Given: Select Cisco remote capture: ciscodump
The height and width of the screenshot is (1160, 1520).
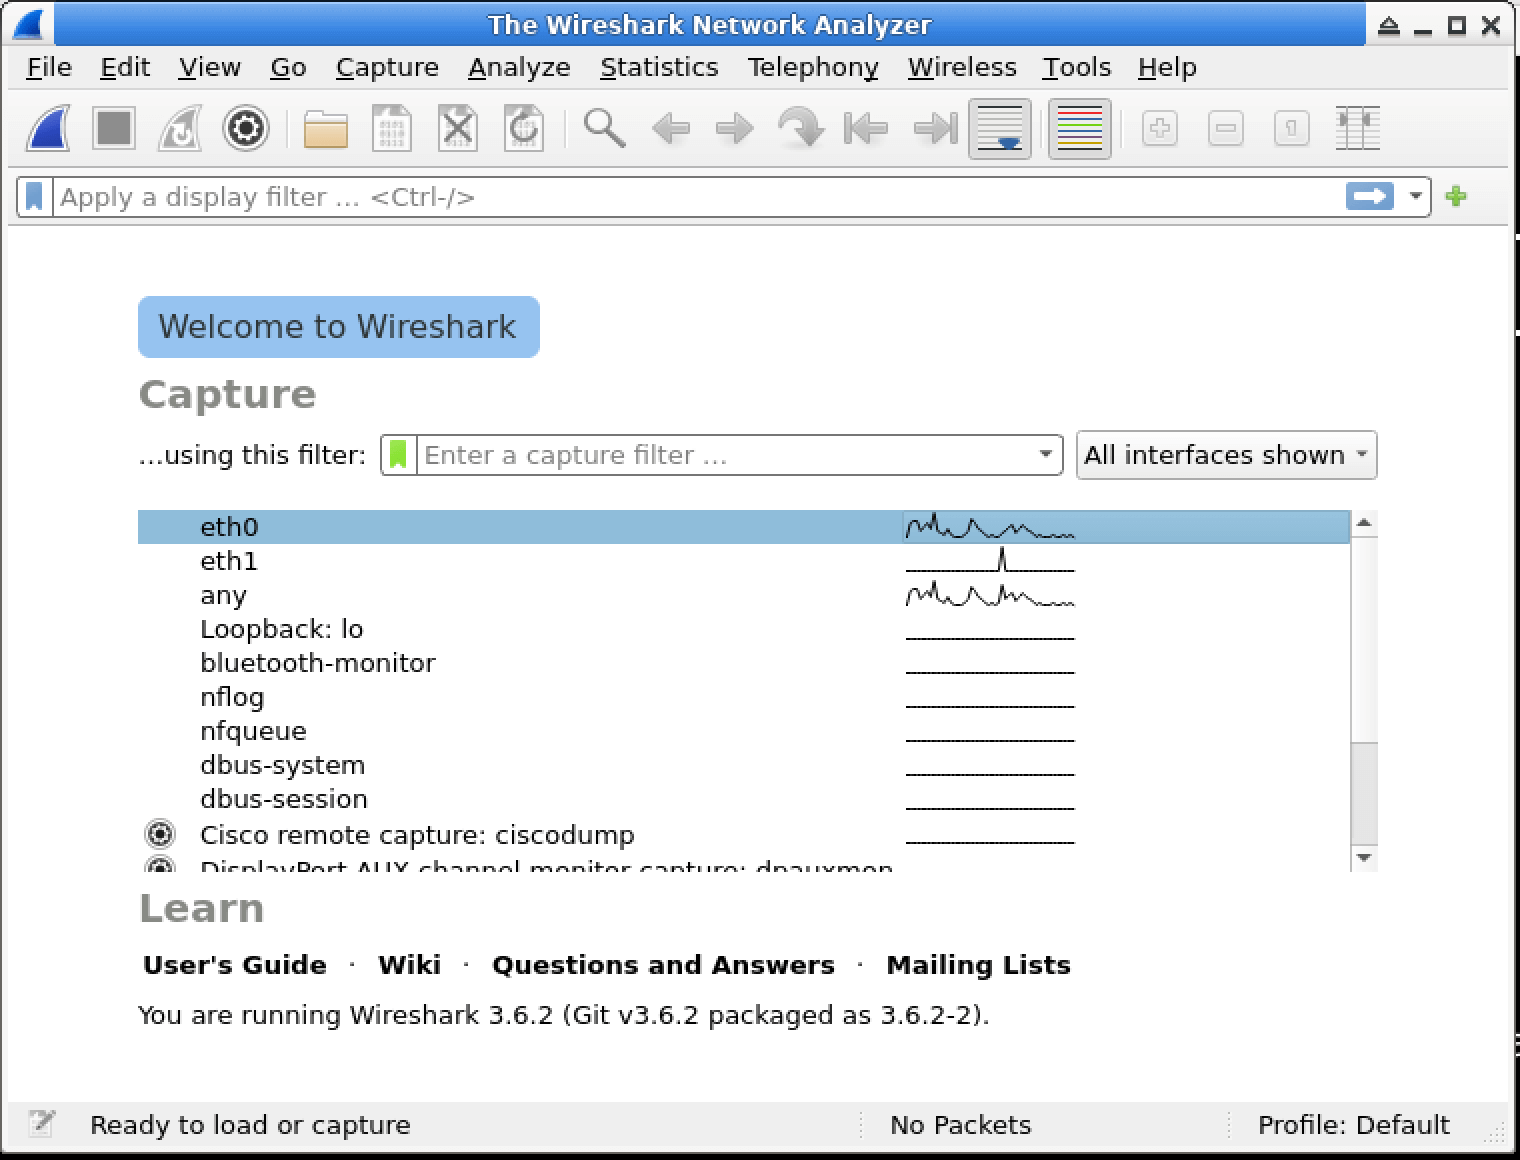Looking at the screenshot, I should pyautogui.click(x=744, y=834).
